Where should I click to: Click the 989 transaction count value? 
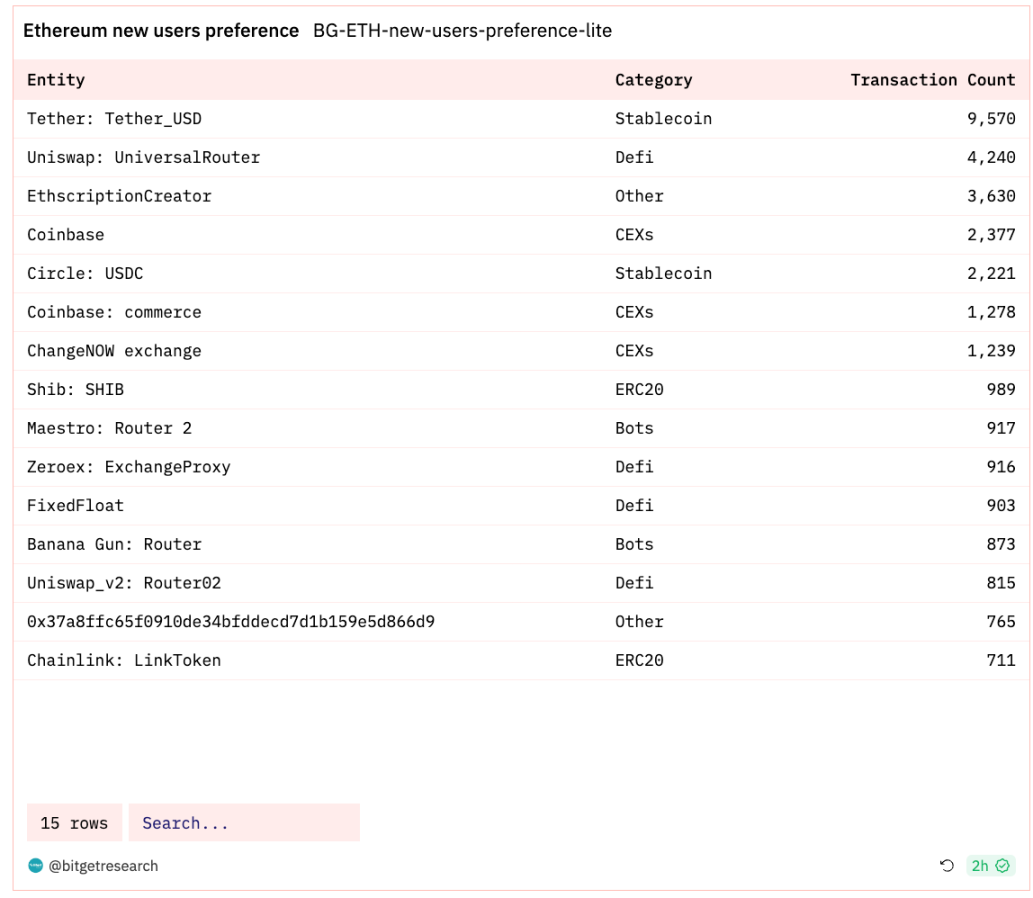coord(1001,389)
